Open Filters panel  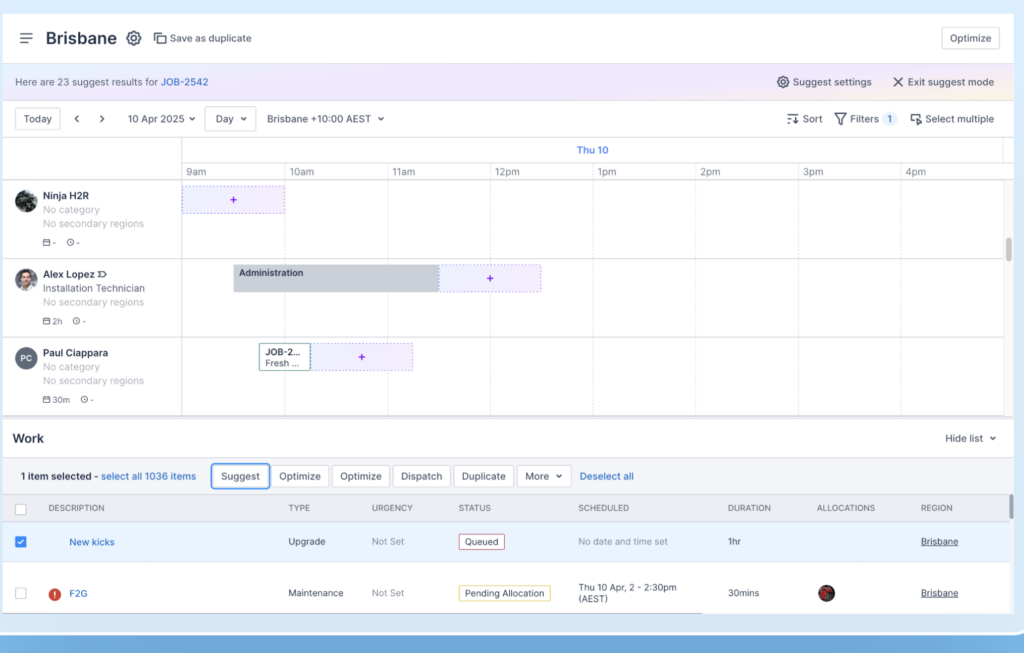(865, 119)
